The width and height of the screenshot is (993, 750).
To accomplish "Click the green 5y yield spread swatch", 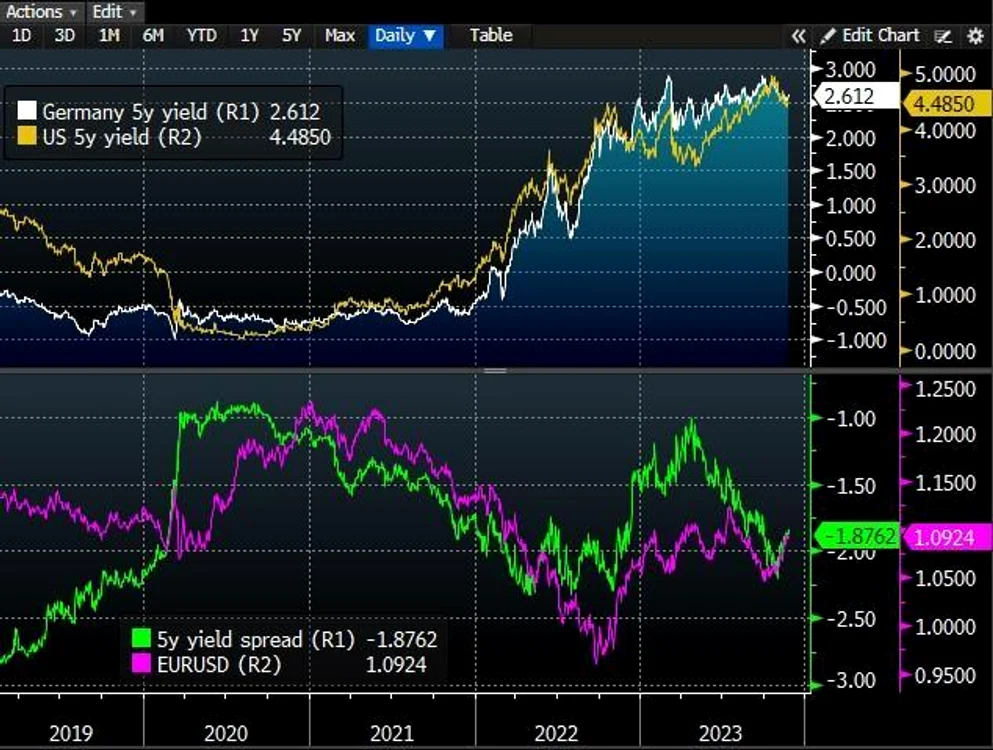I will pyautogui.click(x=141, y=639).
